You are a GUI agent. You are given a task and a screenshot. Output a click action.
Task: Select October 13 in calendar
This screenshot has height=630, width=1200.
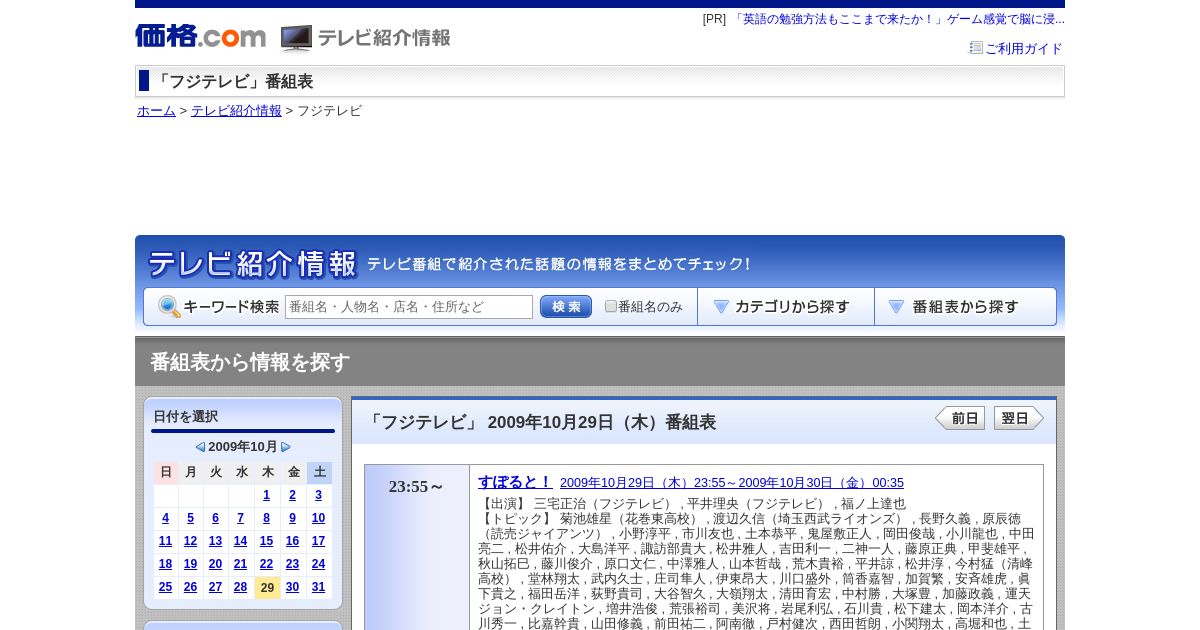pos(216,541)
